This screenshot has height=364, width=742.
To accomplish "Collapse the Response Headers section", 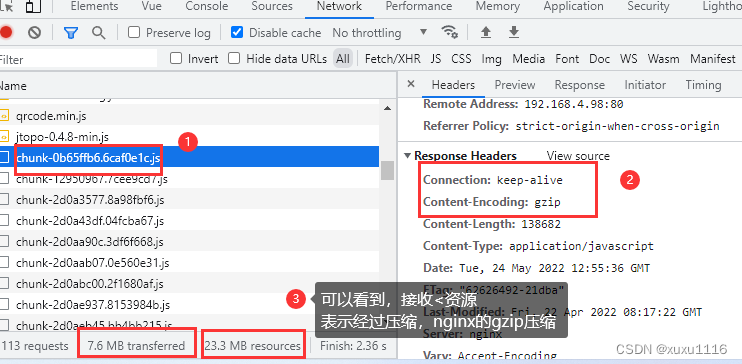I will pos(407,156).
